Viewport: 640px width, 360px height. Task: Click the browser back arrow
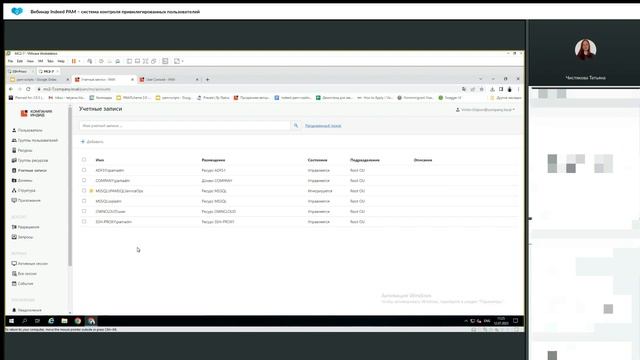click(x=11, y=89)
